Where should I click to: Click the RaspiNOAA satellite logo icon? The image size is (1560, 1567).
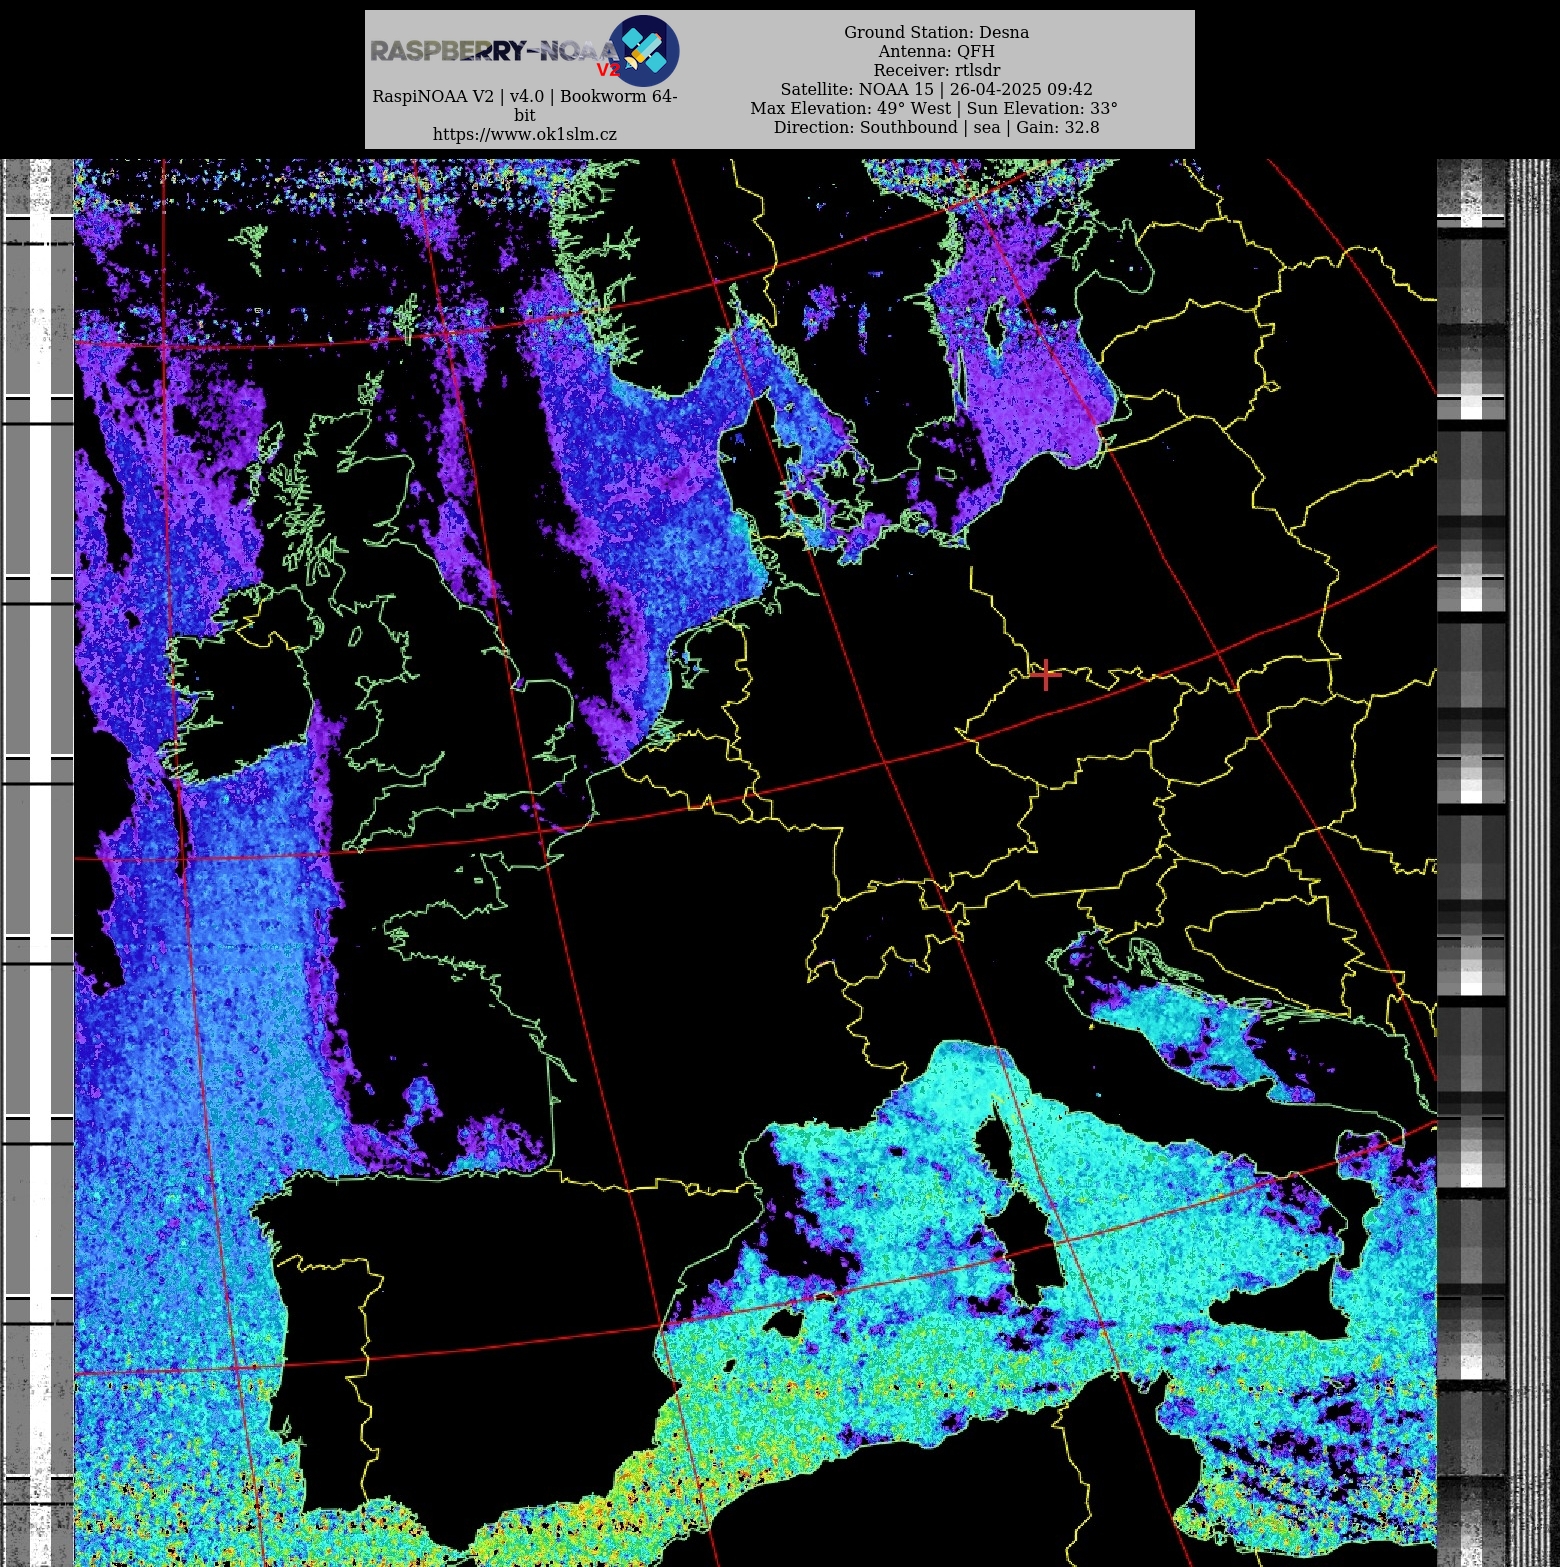tap(644, 50)
